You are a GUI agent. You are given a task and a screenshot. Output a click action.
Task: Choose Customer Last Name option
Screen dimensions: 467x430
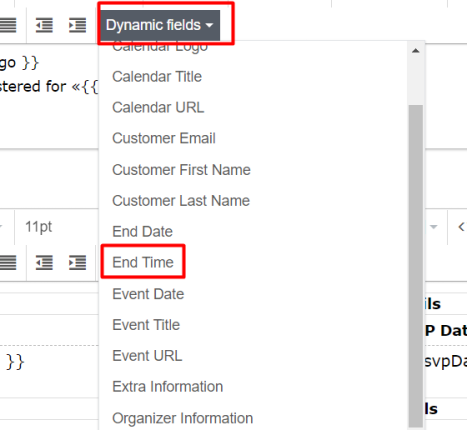coord(181,201)
